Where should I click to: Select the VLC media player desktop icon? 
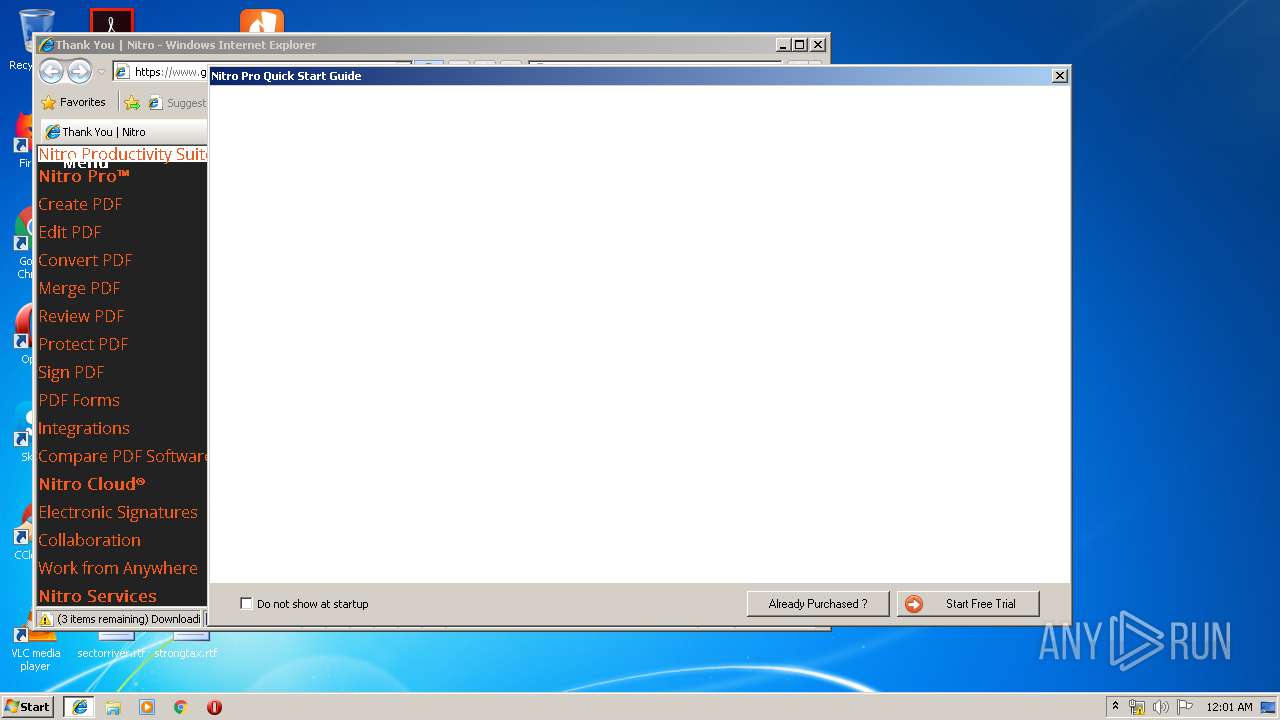(35, 647)
